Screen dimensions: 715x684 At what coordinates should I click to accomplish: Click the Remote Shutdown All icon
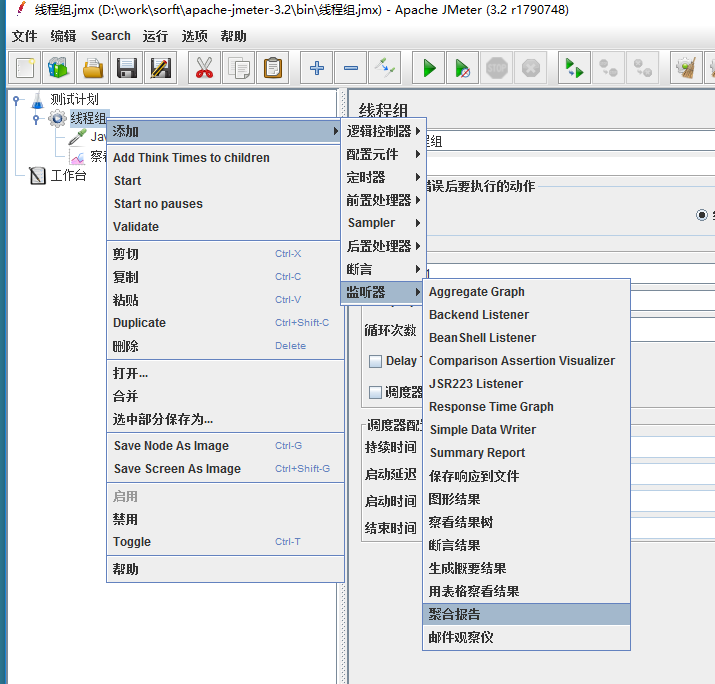click(642, 68)
